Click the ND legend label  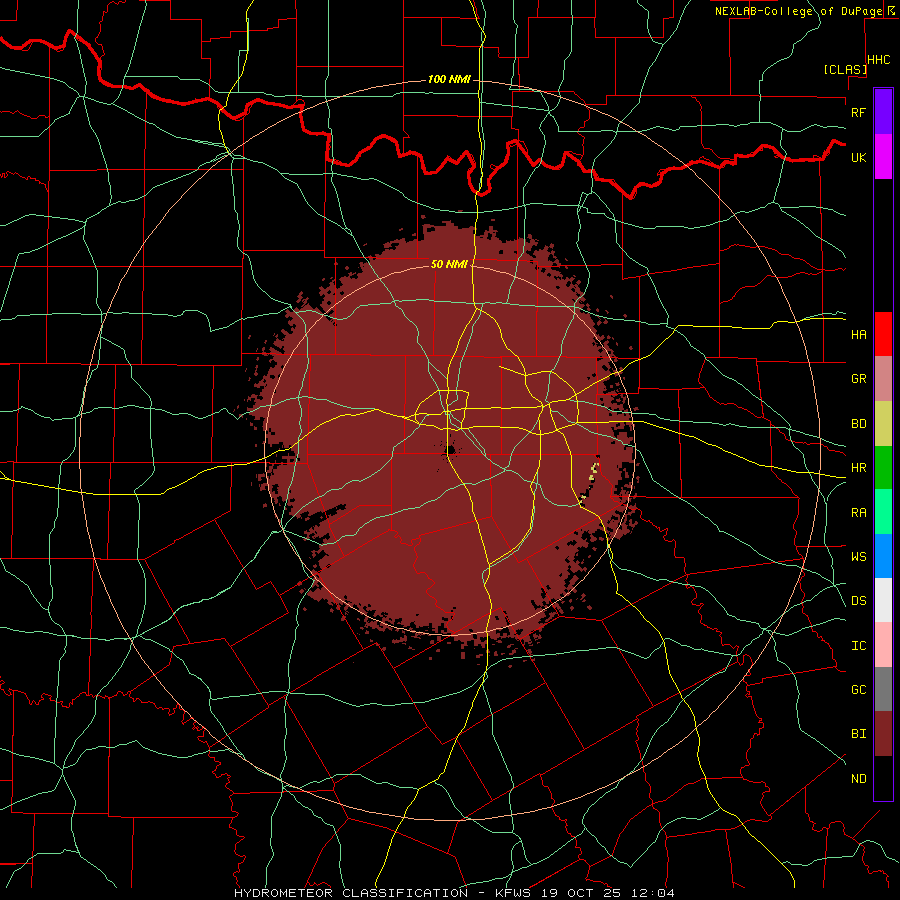click(x=858, y=779)
